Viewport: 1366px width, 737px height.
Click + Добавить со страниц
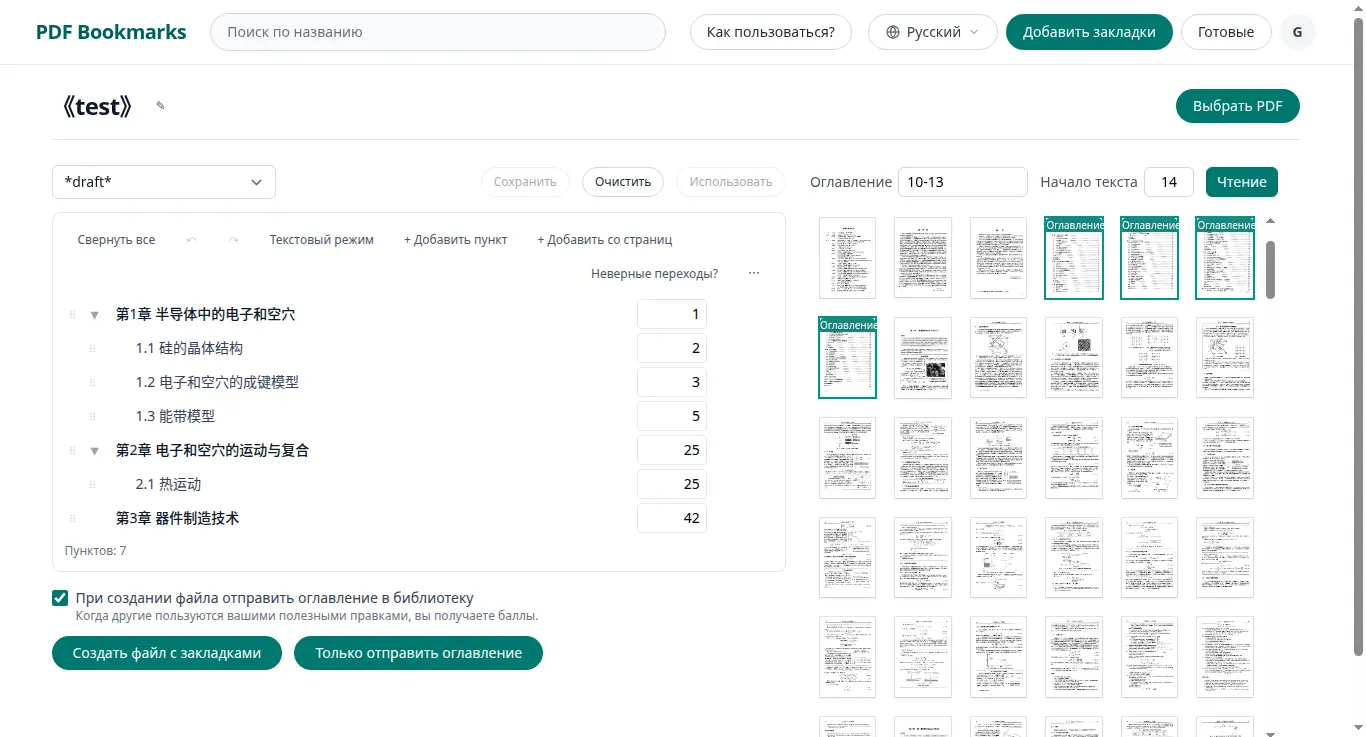point(605,240)
